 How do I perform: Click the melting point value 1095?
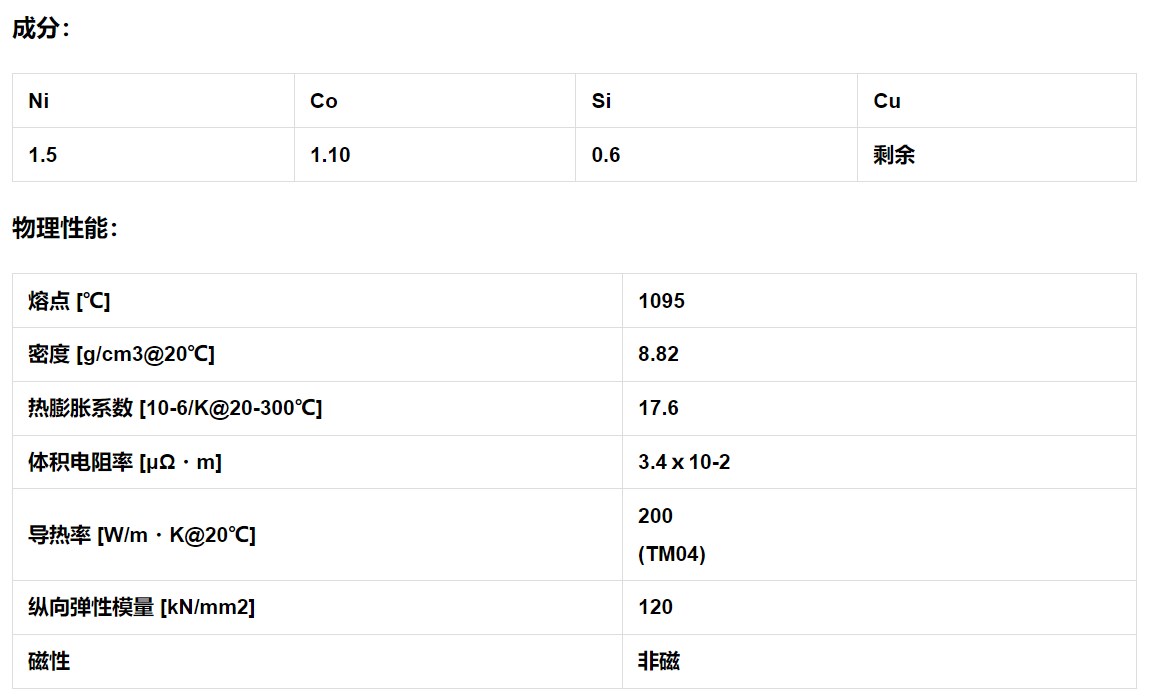(661, 301)
